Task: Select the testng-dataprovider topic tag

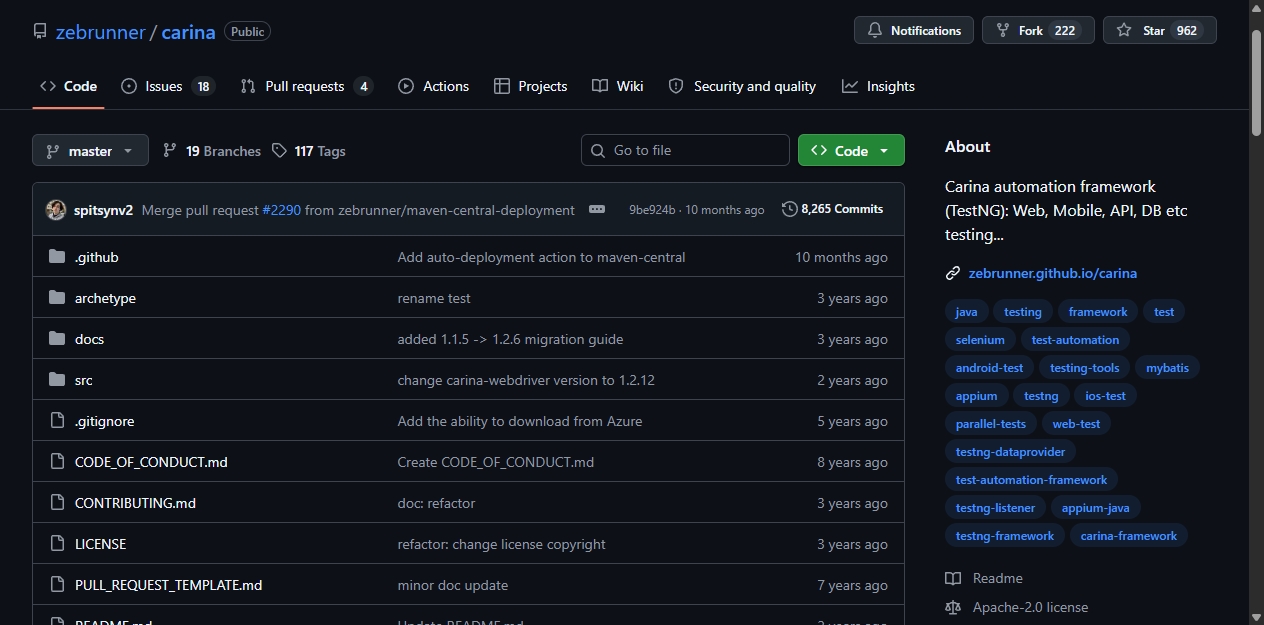Action: (1010, 452)
